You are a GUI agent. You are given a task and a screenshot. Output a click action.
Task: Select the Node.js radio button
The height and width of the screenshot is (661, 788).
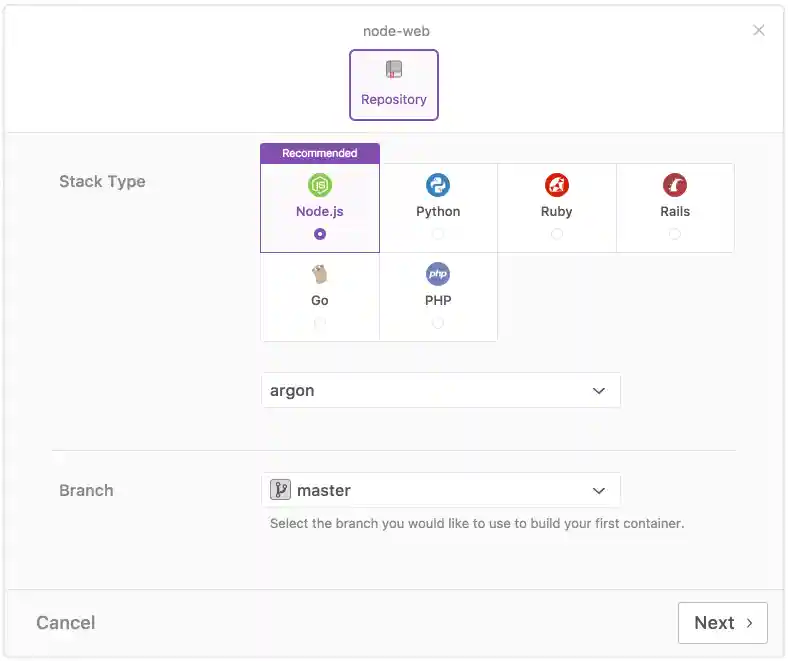pos(320,234)
